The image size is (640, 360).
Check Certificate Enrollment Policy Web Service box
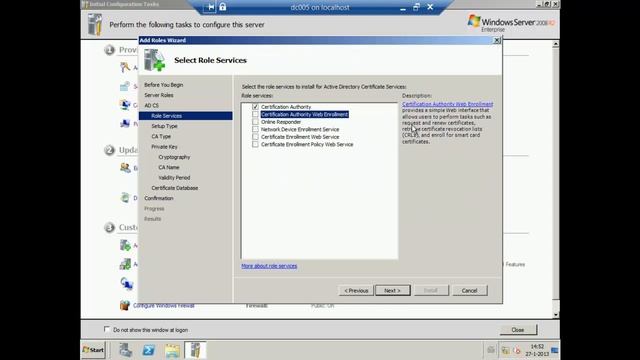(x=256, y=144)
